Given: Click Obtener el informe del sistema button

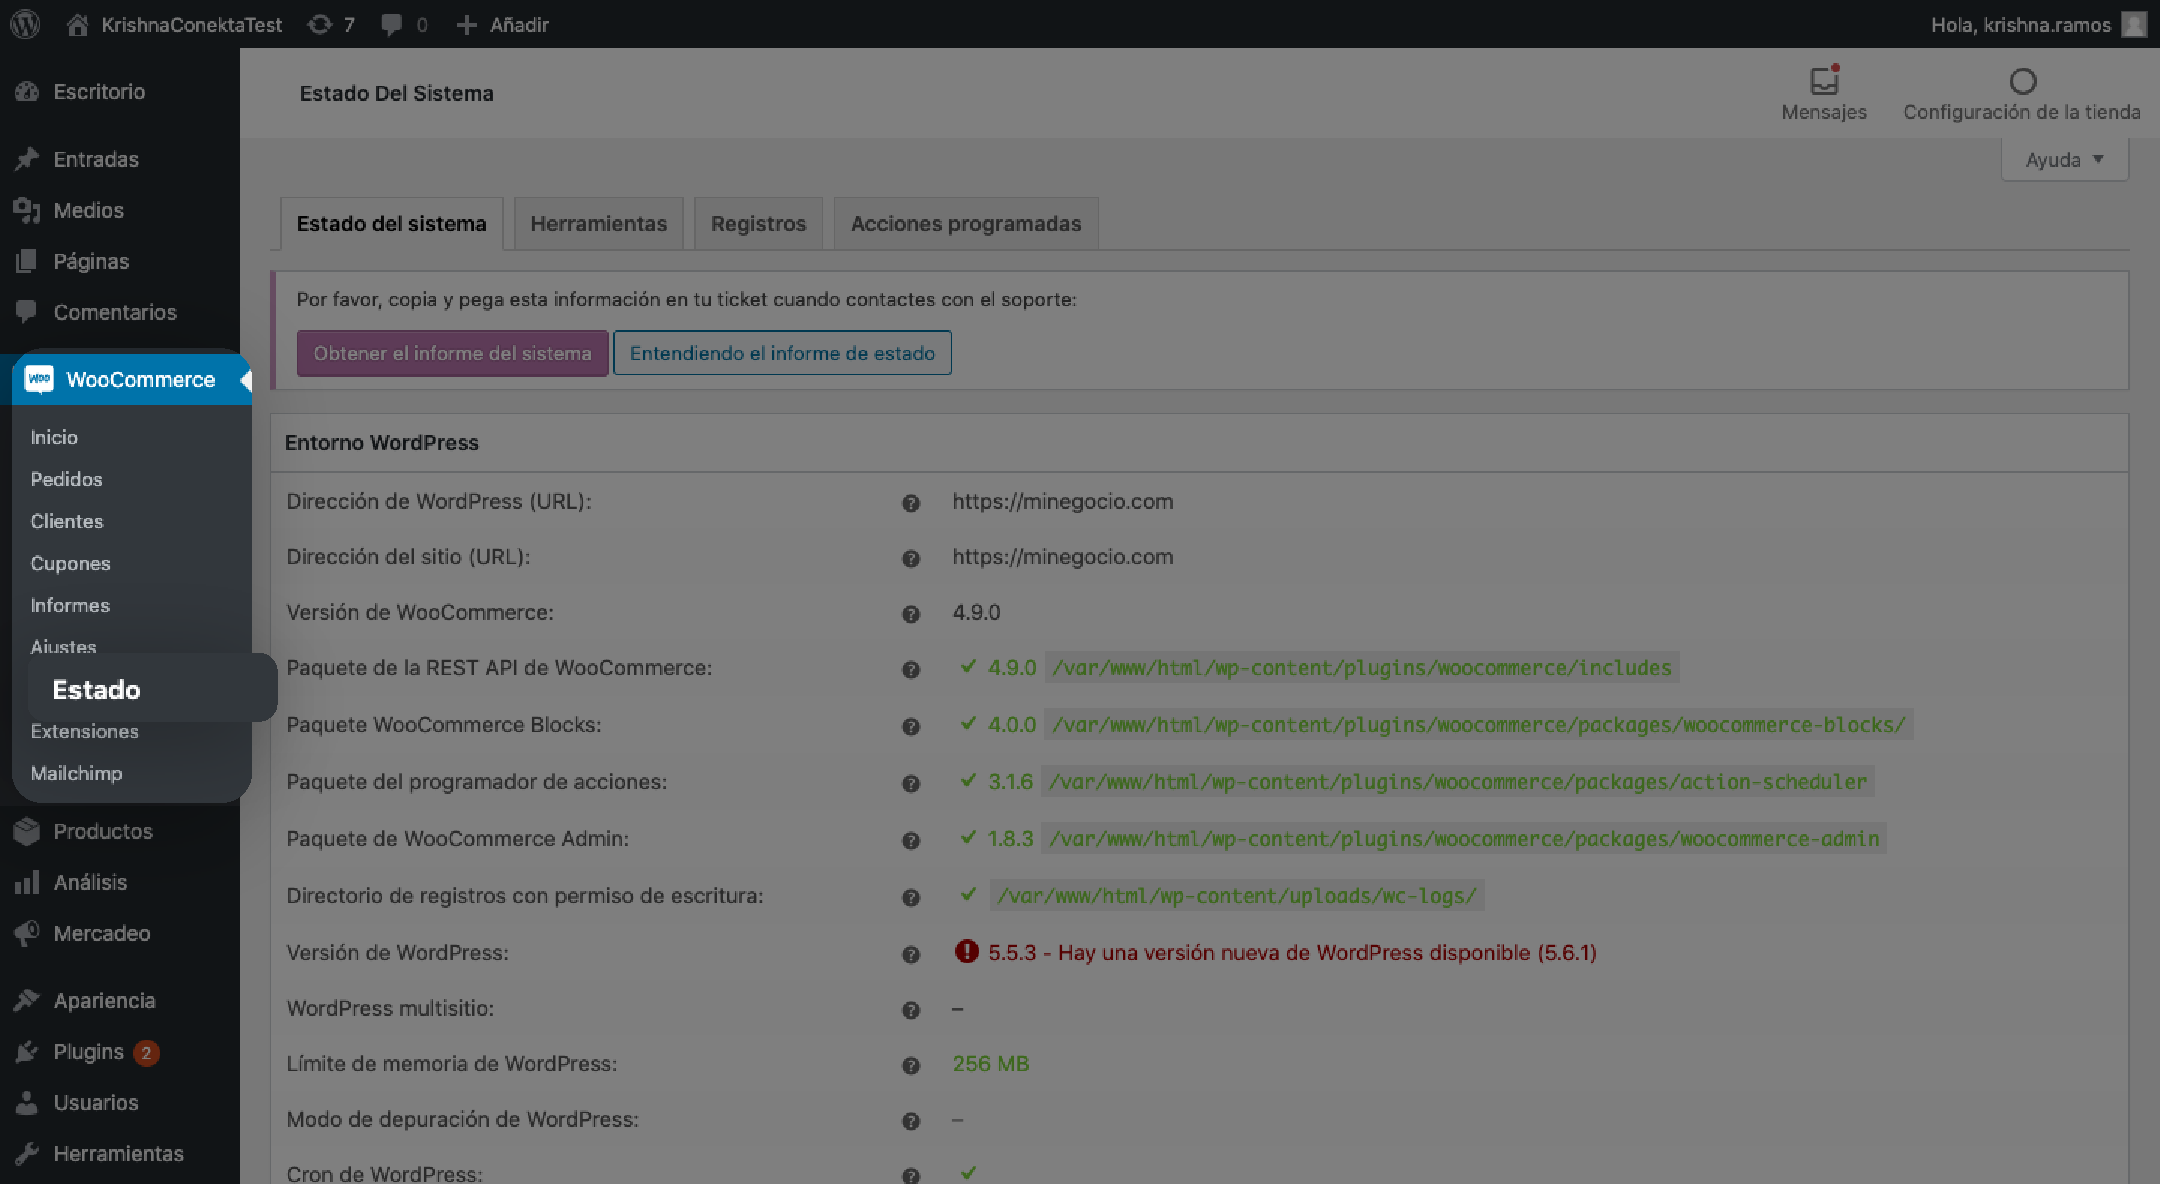Looking at the screenshot, I should click(x=452, y=353).
